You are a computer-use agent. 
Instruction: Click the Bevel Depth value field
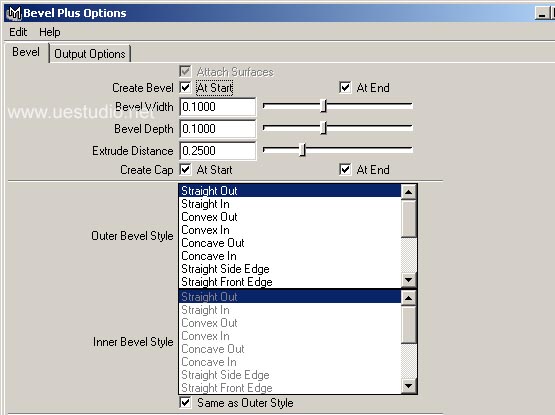(x=218, y=129)
